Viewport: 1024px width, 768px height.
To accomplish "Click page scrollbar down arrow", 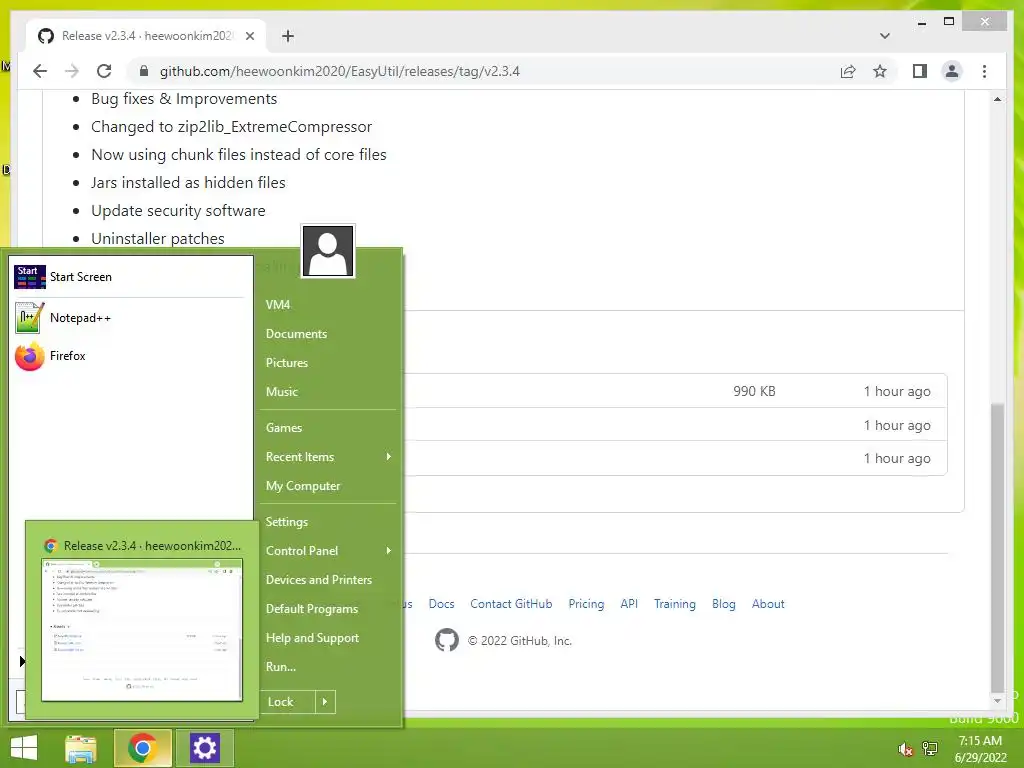I will click(x=997, y=701).
